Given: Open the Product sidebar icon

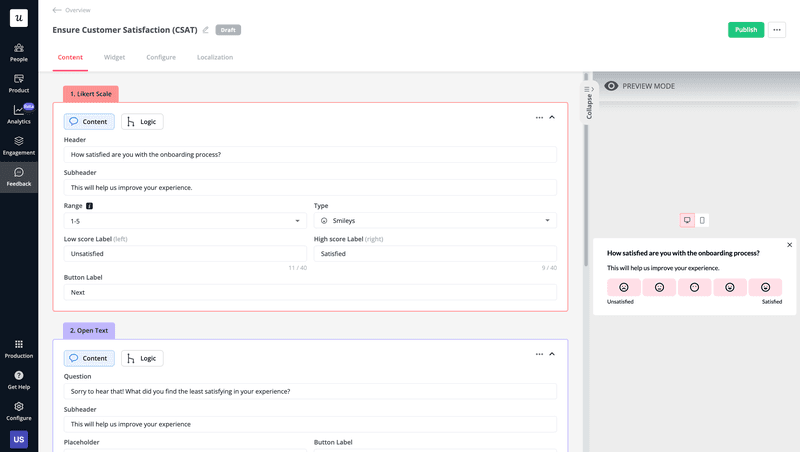Looking at the screenshot, I should [x=19, y=82].
